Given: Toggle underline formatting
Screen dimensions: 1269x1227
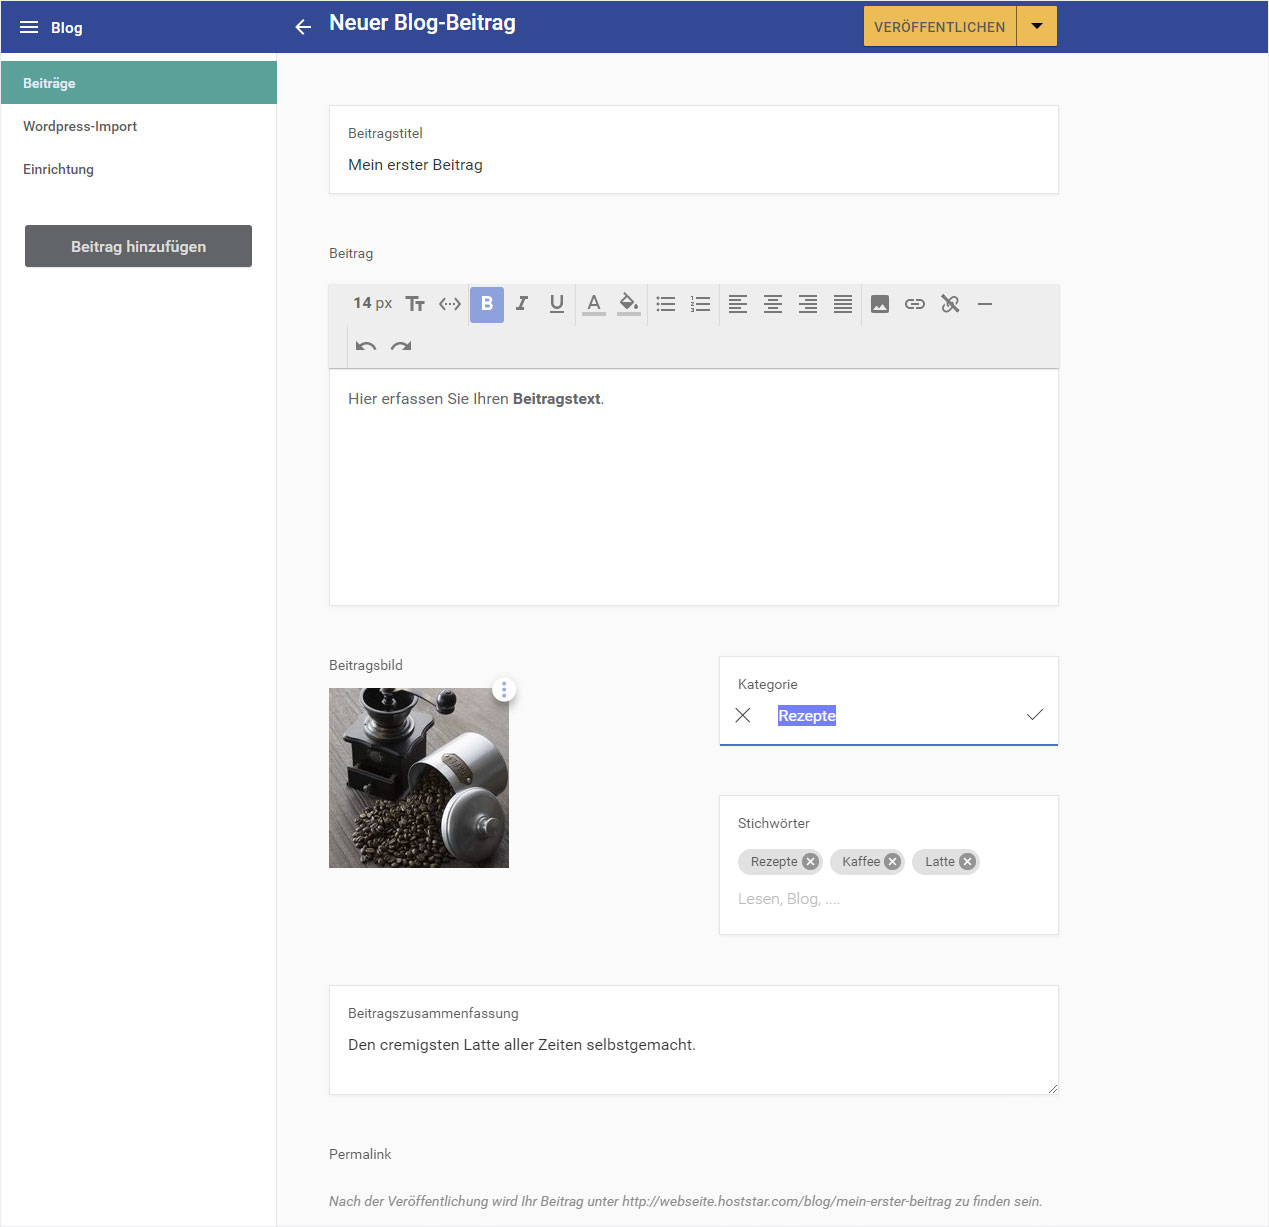Looking at the screenshot, I should (557, 304).
